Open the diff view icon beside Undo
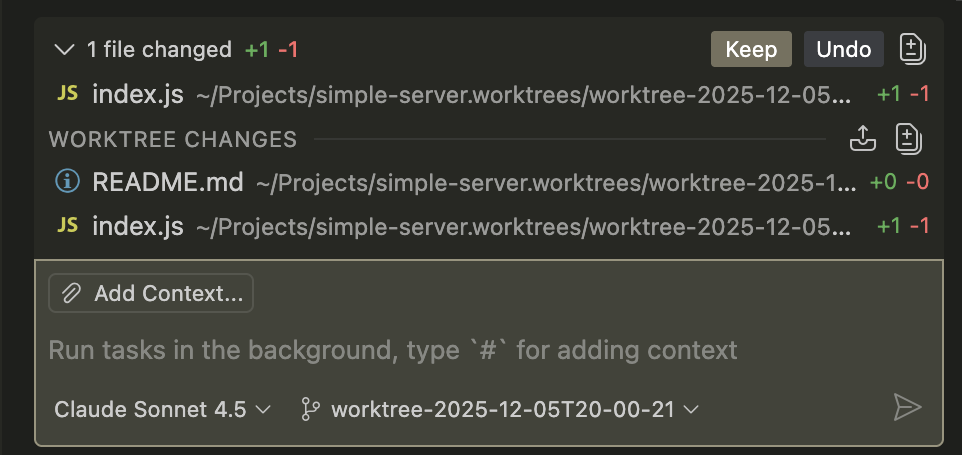This screenshot has width=962, height=455. [911, 49]
